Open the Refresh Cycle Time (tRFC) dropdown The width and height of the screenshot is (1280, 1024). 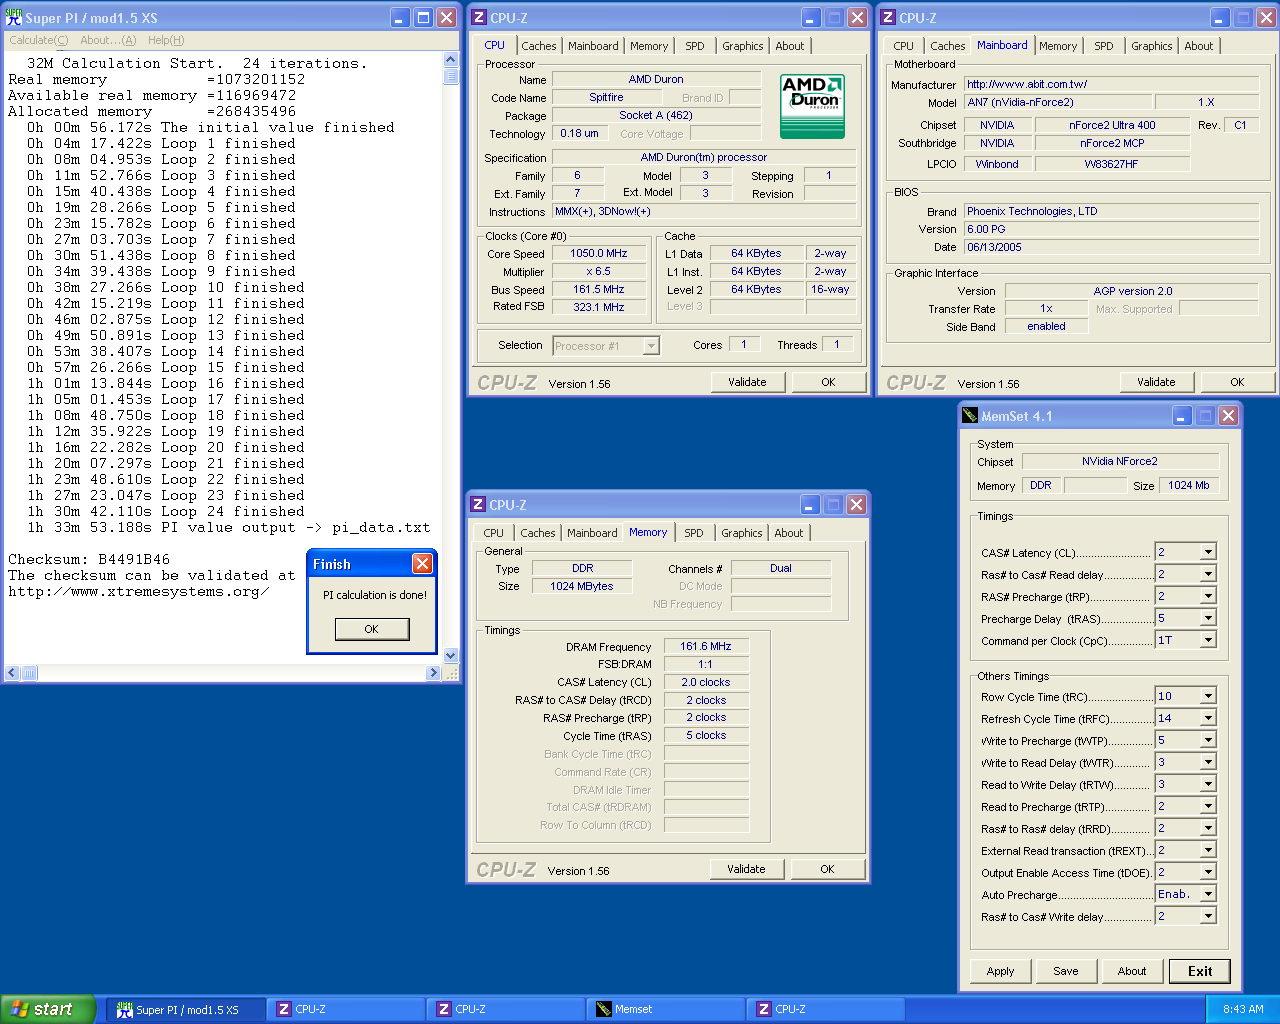(x=1208, y=718)
